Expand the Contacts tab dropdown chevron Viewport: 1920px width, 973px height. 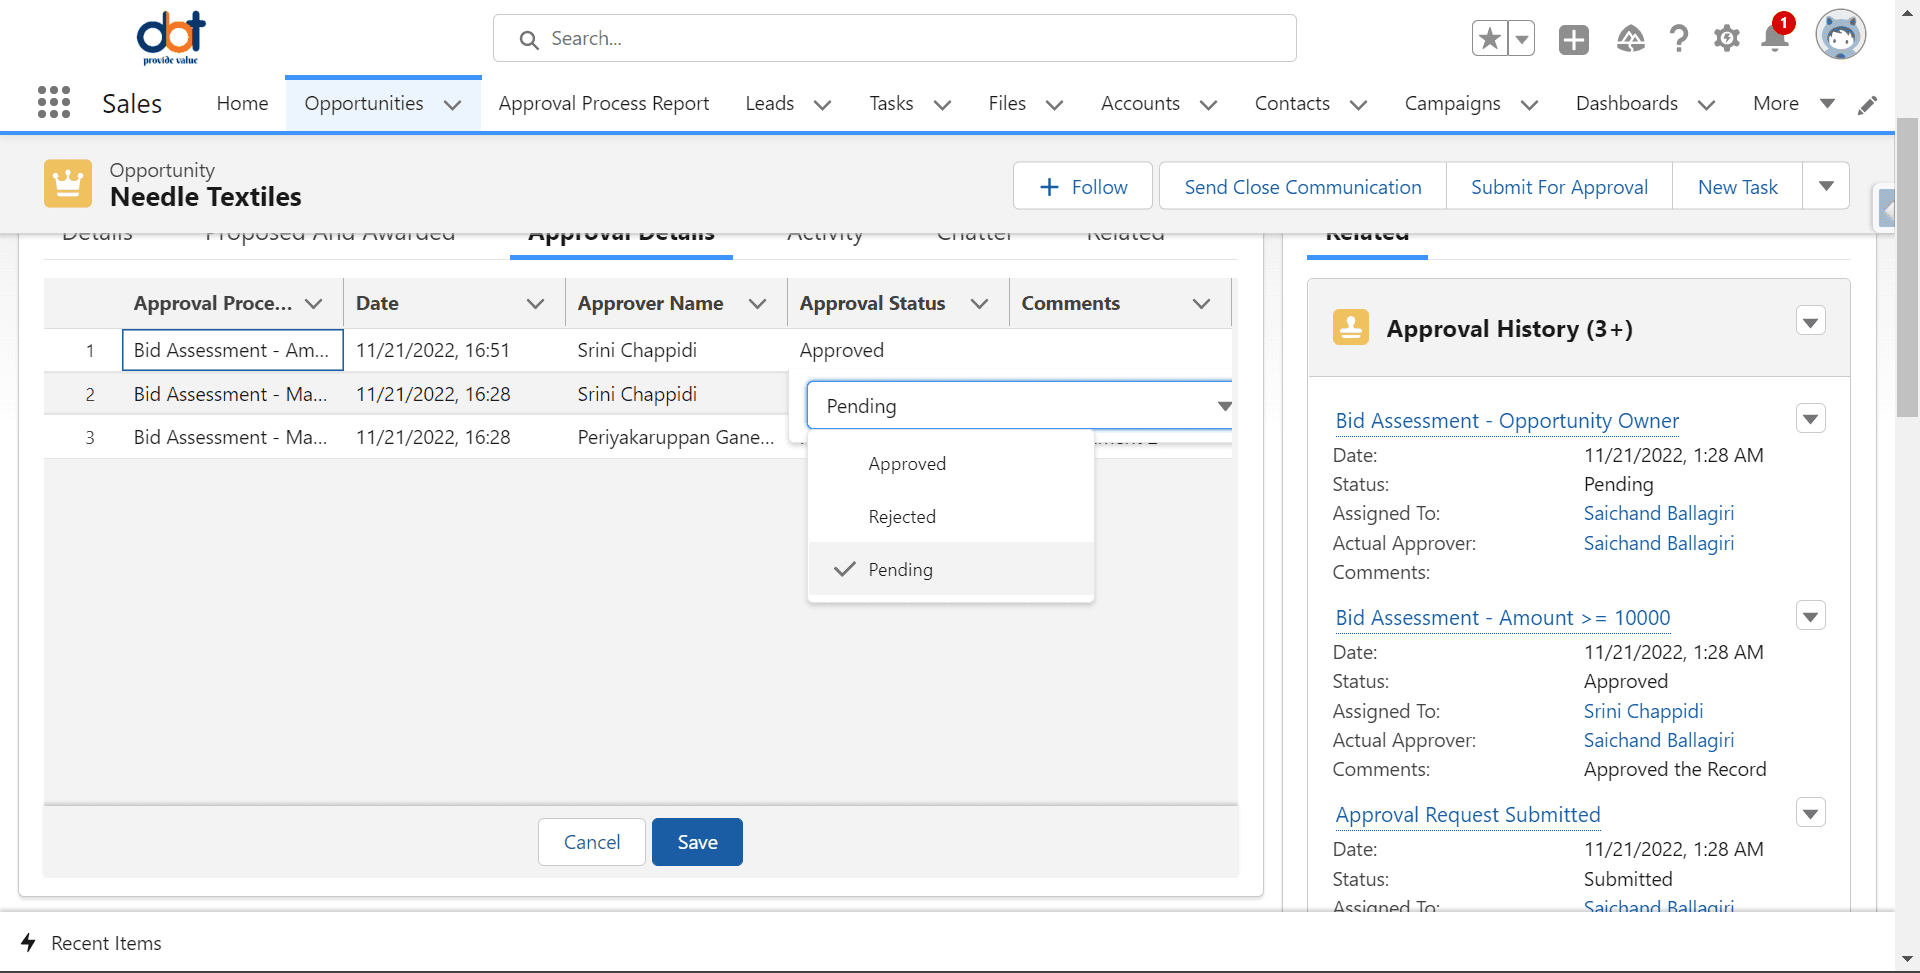pos(1359,105)
